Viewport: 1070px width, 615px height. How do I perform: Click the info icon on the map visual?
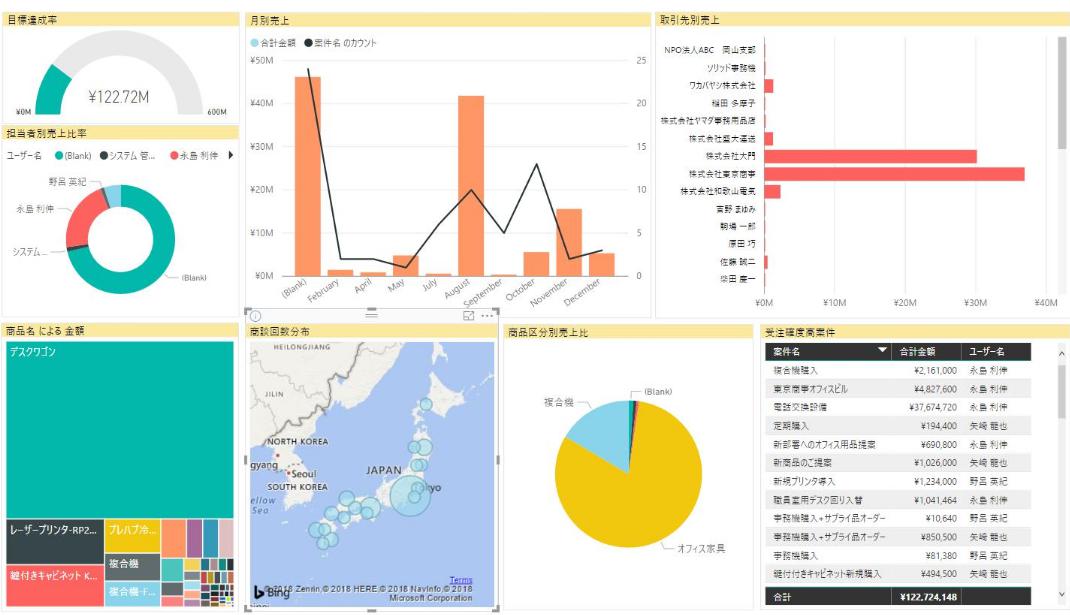(256, 316)
